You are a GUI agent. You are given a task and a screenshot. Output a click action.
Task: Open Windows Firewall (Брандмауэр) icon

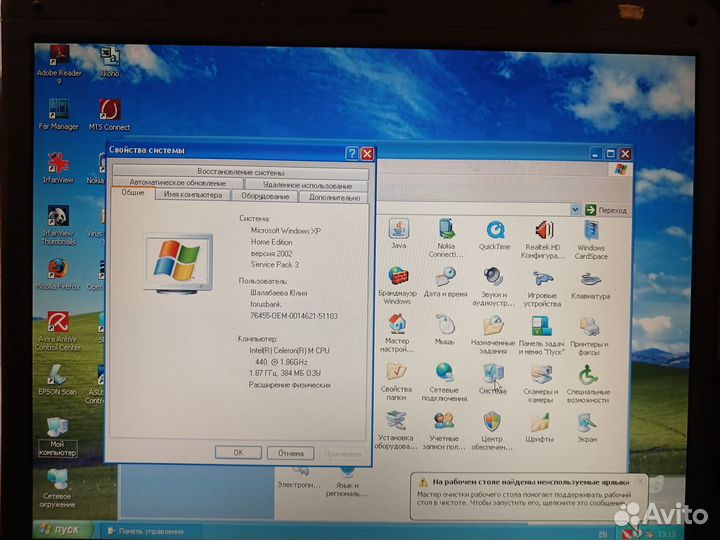click(x=397, y=285)
